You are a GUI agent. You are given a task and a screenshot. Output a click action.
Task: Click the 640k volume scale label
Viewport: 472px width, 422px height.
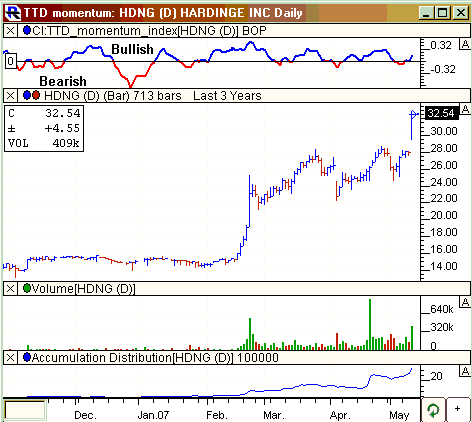[442, 309]
